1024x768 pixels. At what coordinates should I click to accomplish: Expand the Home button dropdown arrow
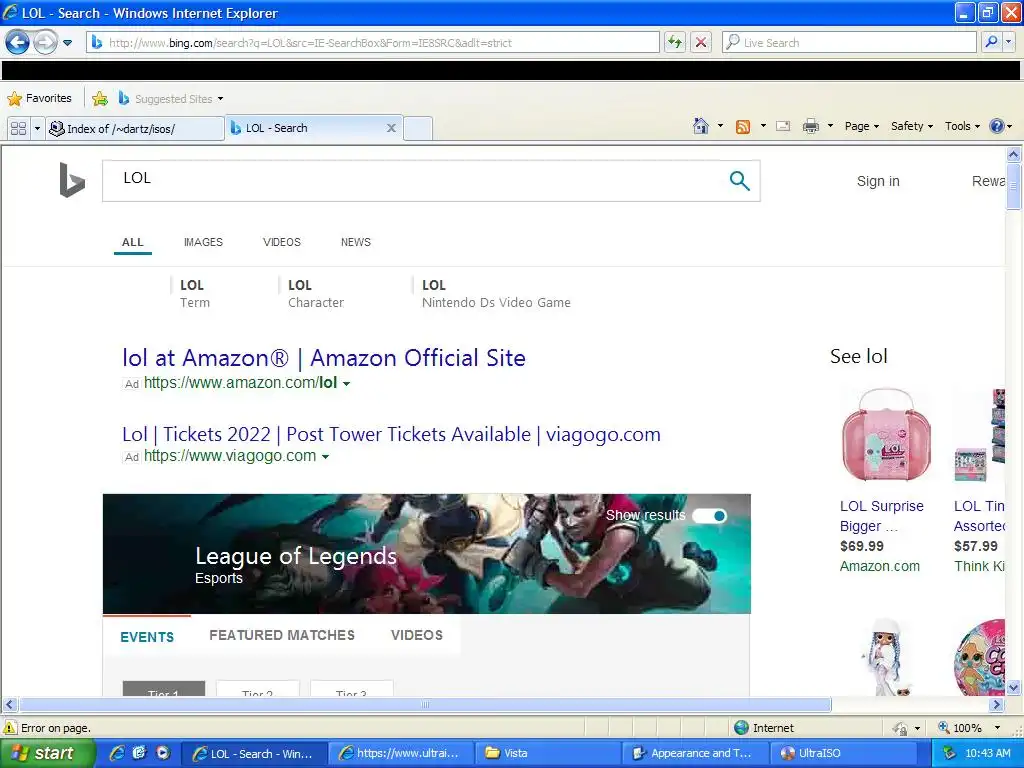[x=720, y=126]
